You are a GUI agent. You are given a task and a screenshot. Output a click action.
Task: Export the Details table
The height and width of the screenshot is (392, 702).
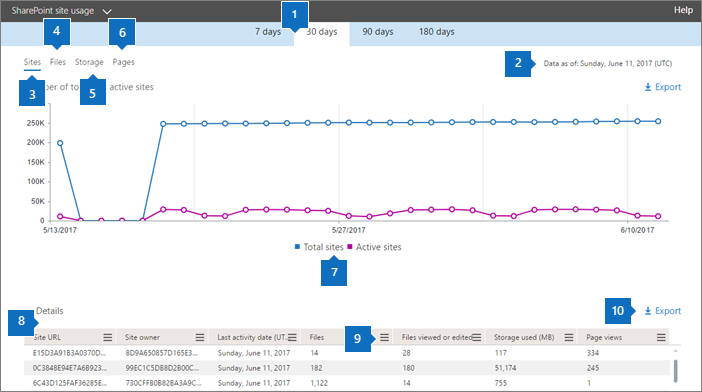click(663, 311)
